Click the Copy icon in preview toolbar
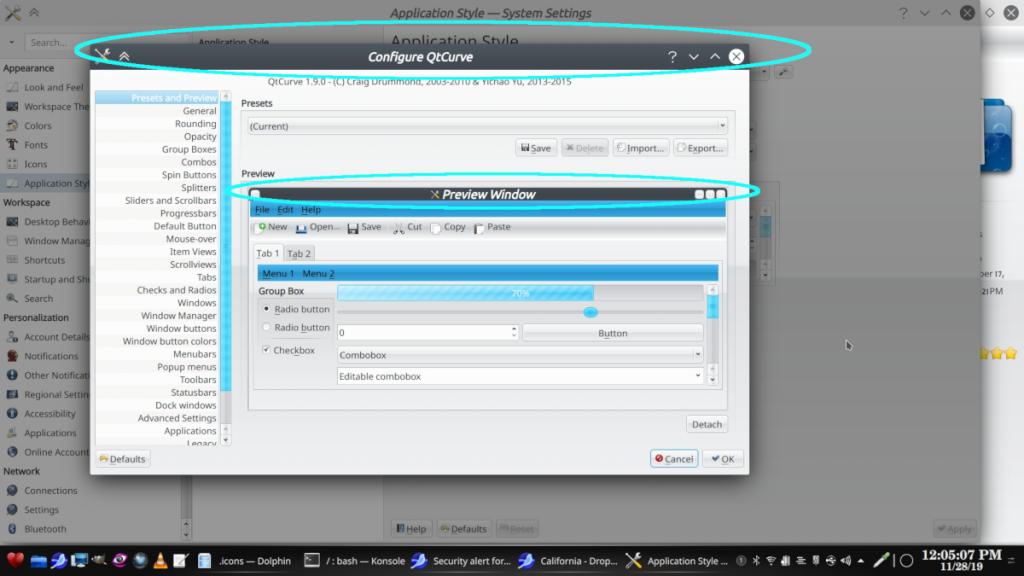The width and height of the screenshot is (1024, 576). (x=436, y=228)
